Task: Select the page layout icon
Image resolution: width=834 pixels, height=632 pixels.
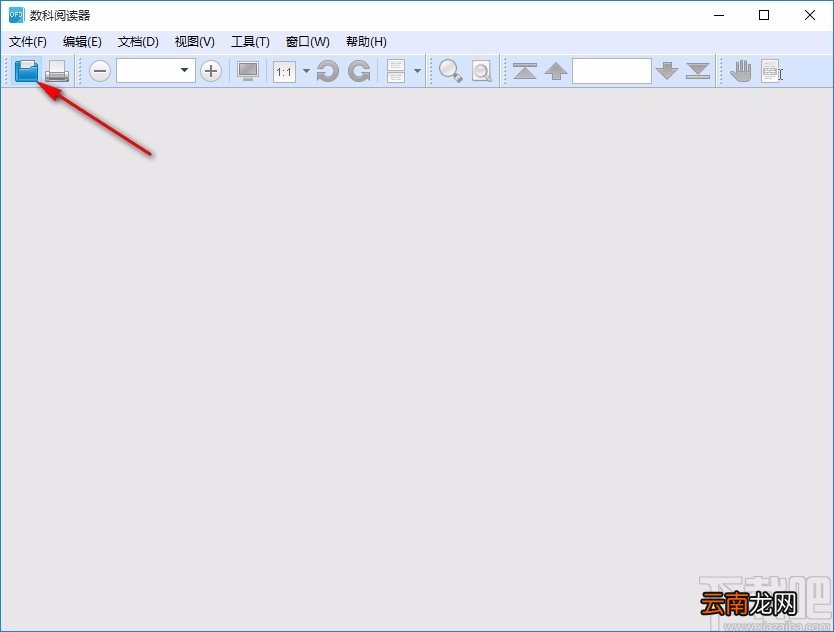Action: point(396,71)
